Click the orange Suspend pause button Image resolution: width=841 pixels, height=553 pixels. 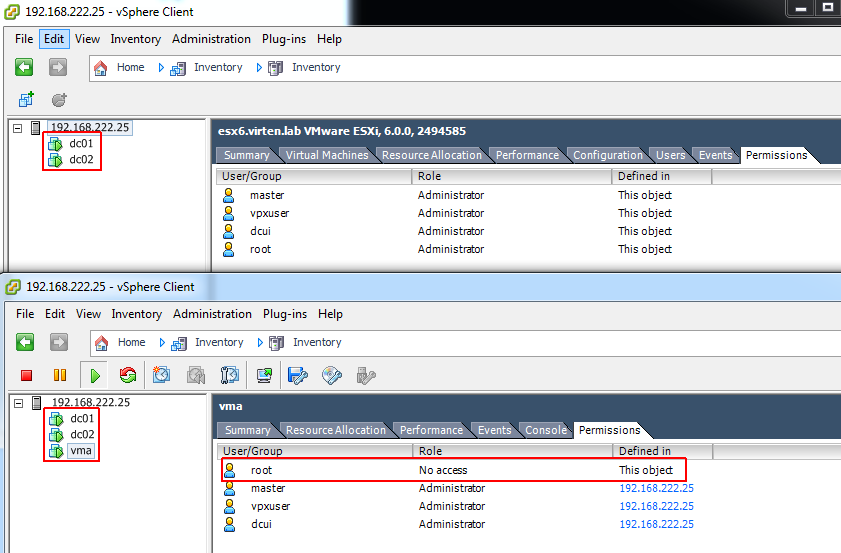[x=60, y=375]
